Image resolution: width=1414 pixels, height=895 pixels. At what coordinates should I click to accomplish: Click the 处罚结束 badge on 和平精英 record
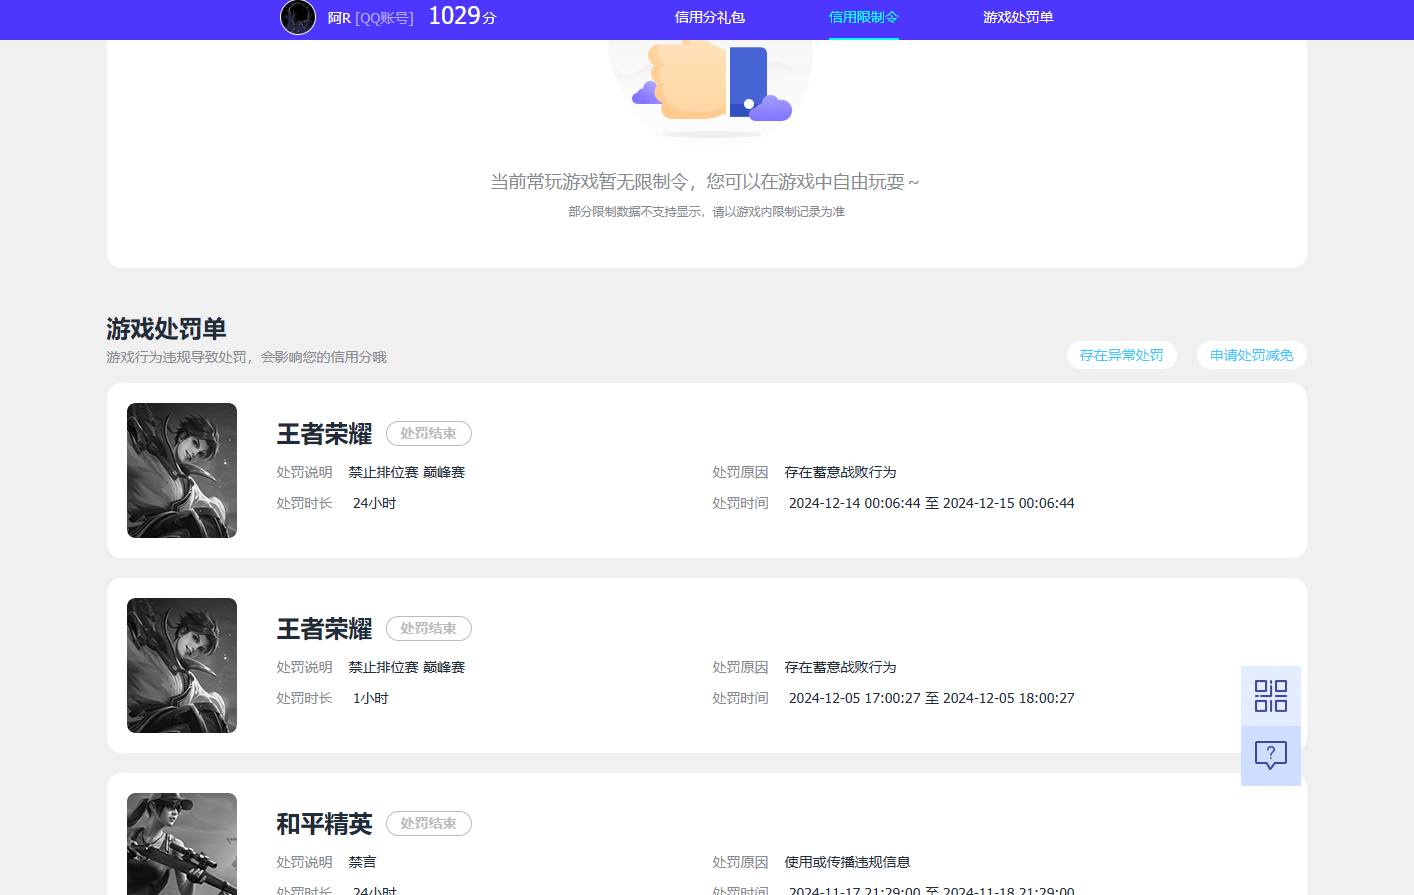428,823
